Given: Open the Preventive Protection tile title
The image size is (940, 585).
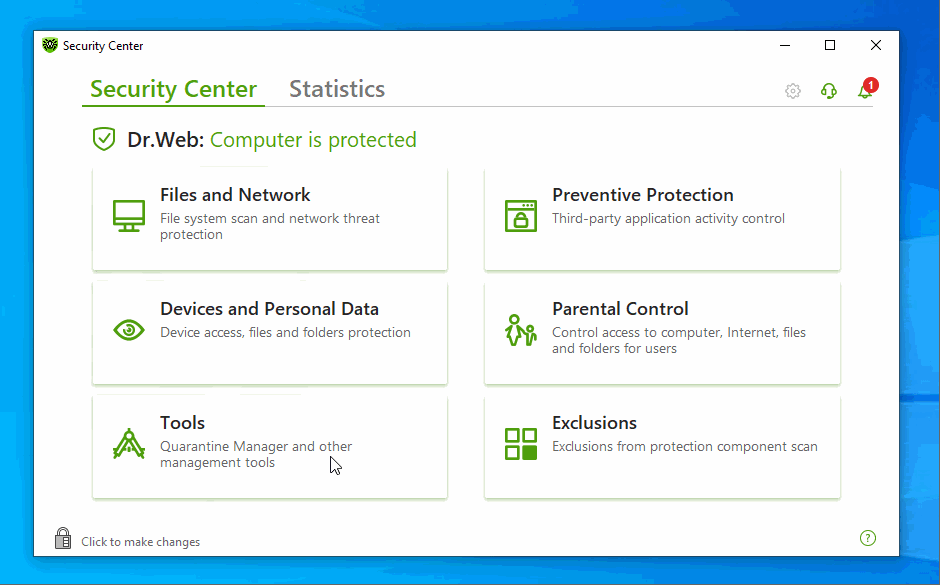Looking at the screenshot, I should pos(643,195).
